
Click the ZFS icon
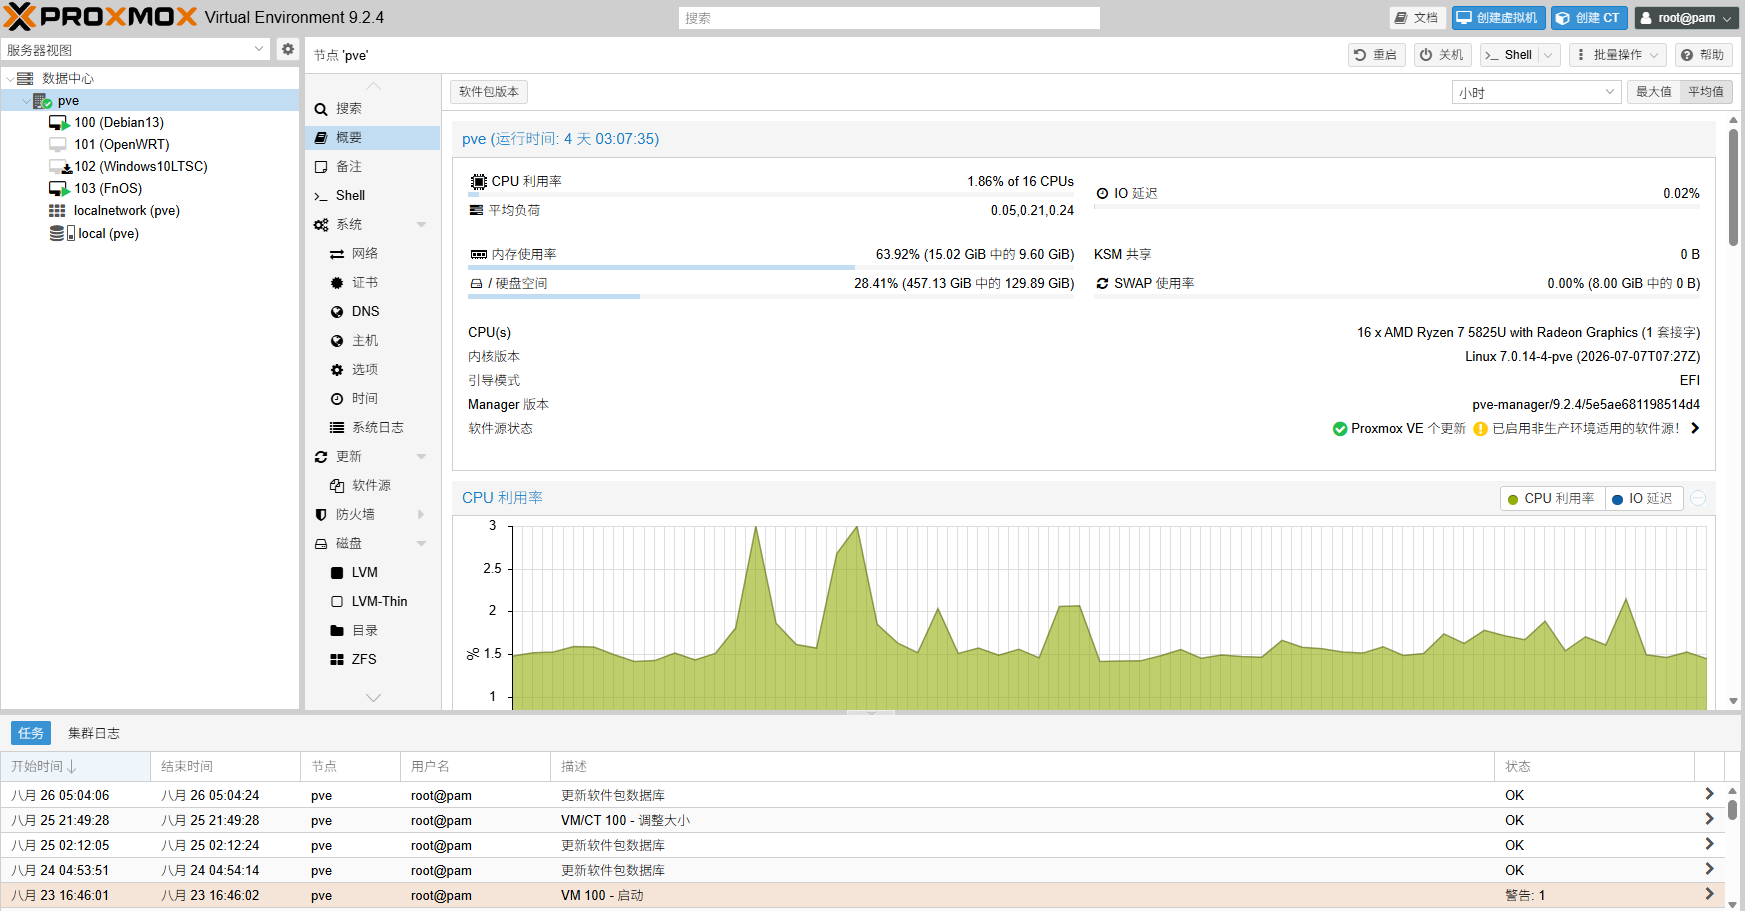tap(337, 660)
